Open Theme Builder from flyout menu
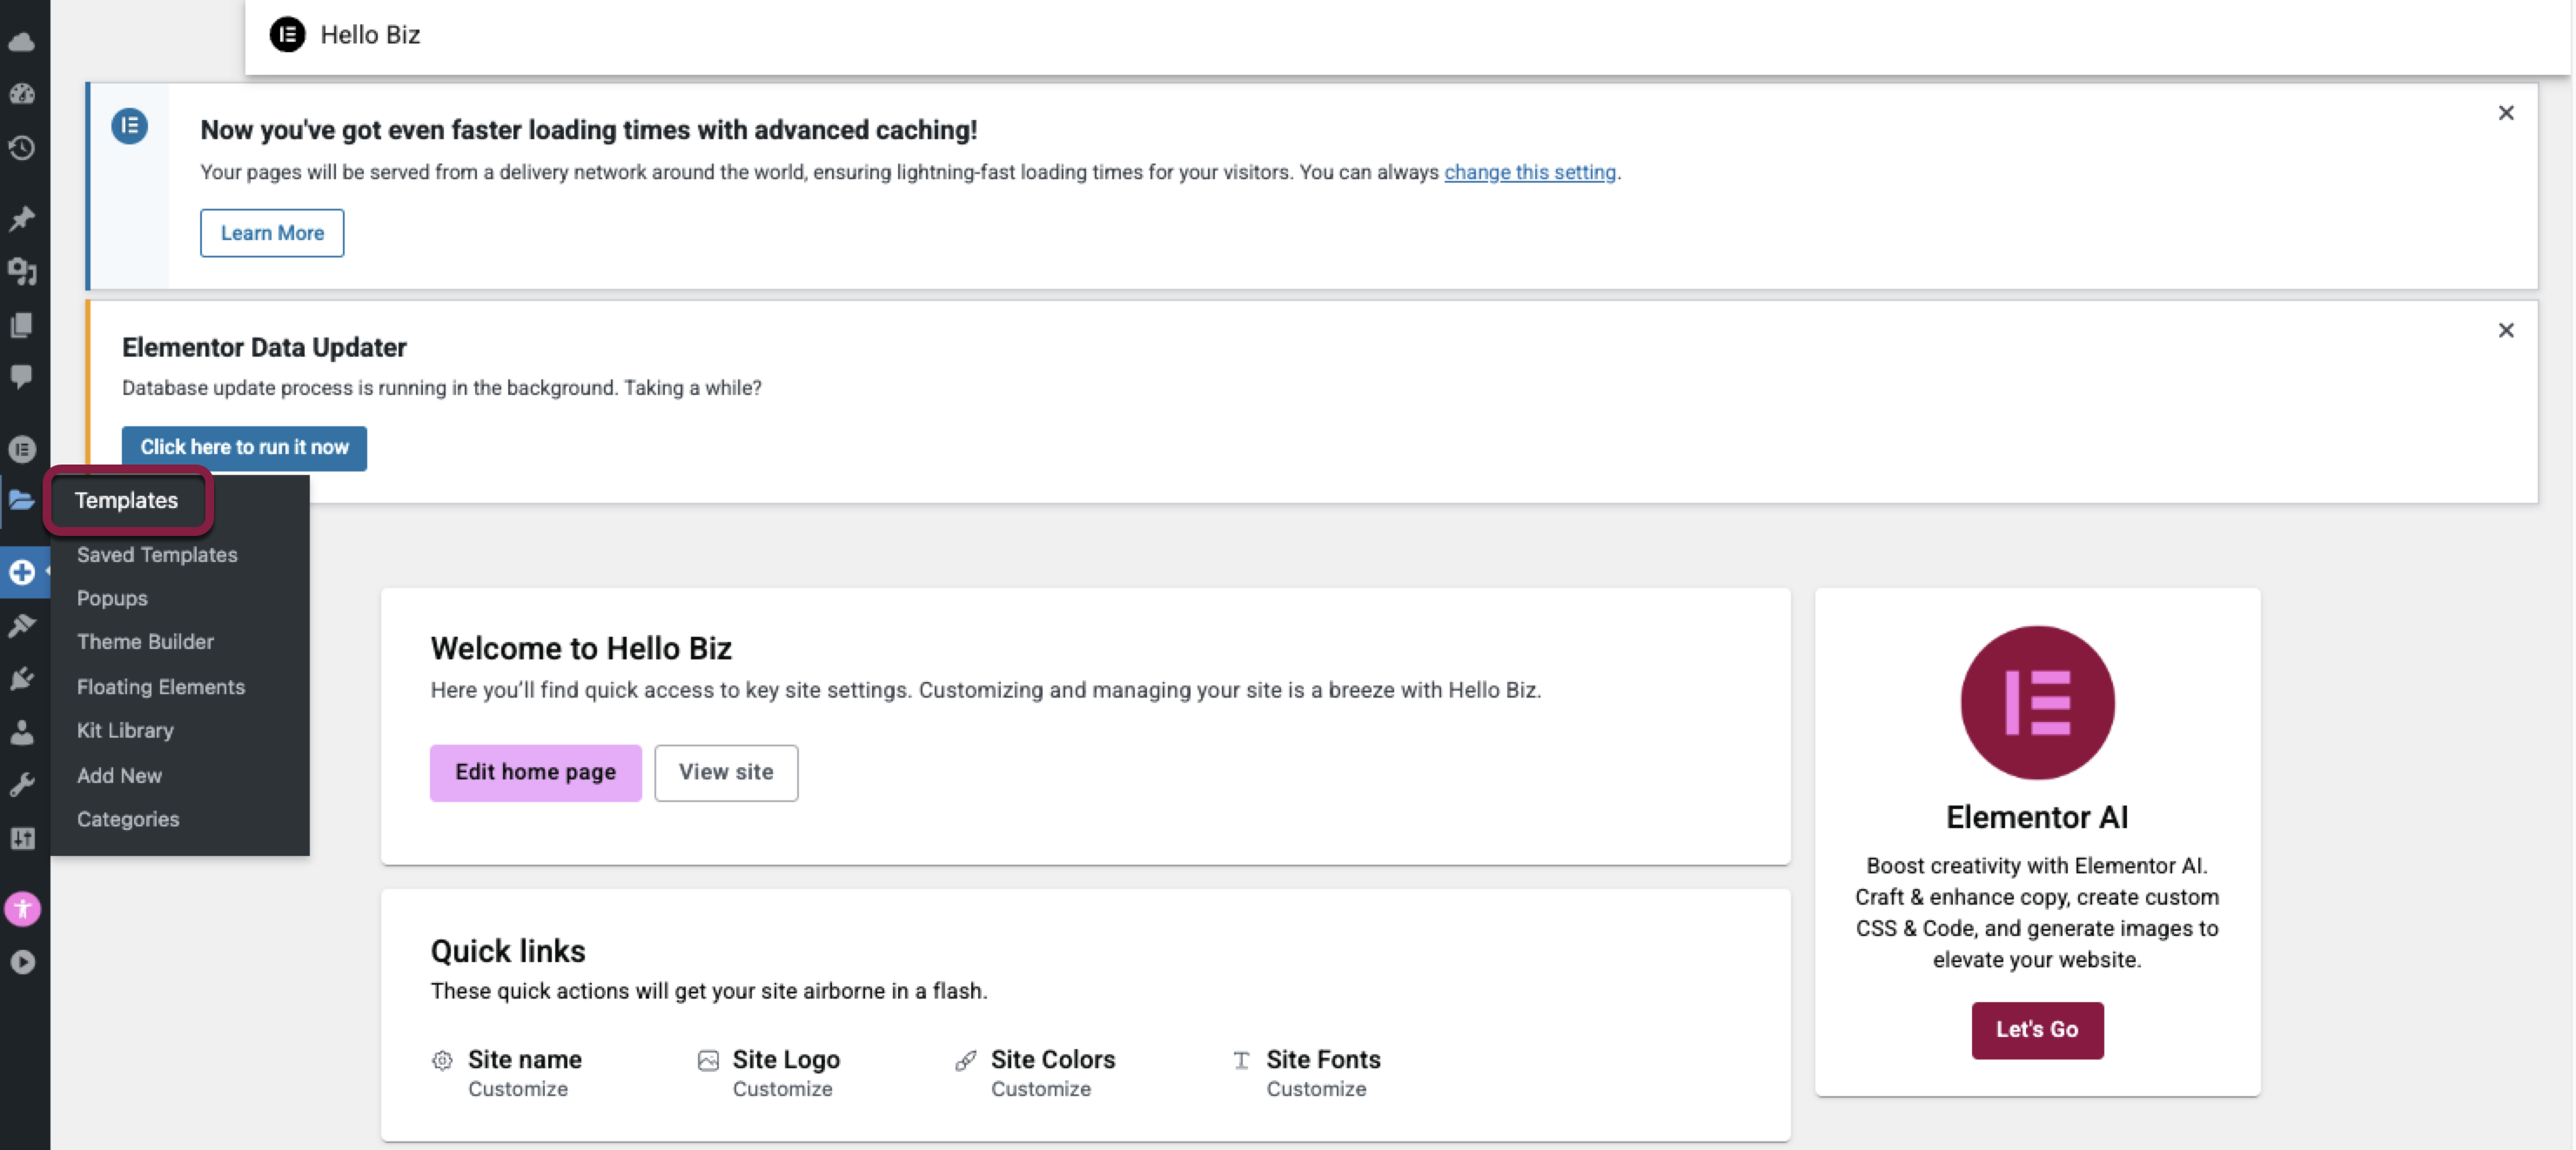Image resolution: width=2576 pixels, height=1150 pixels. (x=145, y=642)
